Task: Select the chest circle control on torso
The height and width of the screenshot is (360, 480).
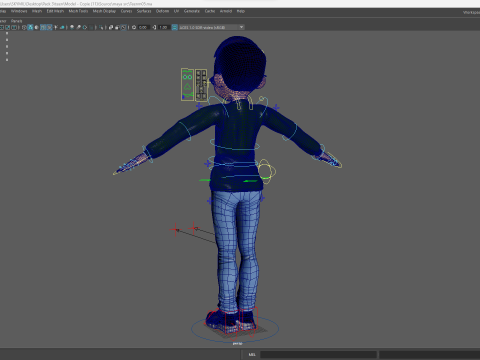Action: tap(235, 144)
